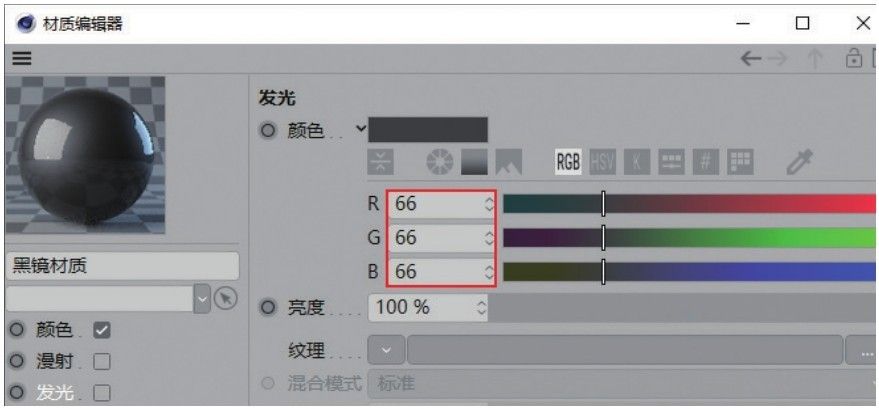879x409 pixels.
Task: Choose the color from picture mode icon
Action: pos(508,162)
